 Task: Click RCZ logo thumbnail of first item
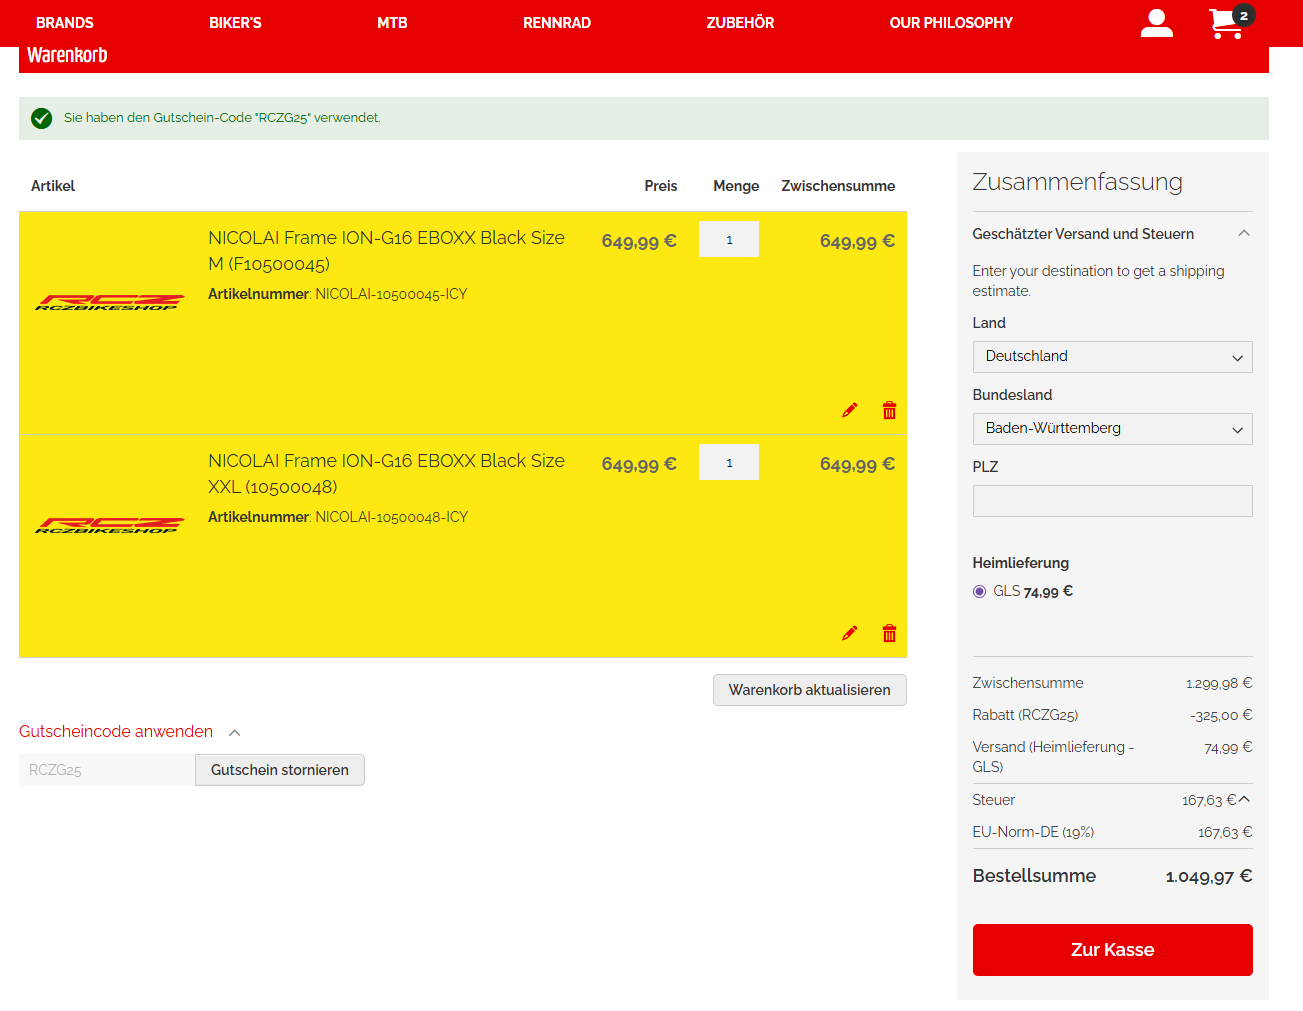(x=110, y=302)
